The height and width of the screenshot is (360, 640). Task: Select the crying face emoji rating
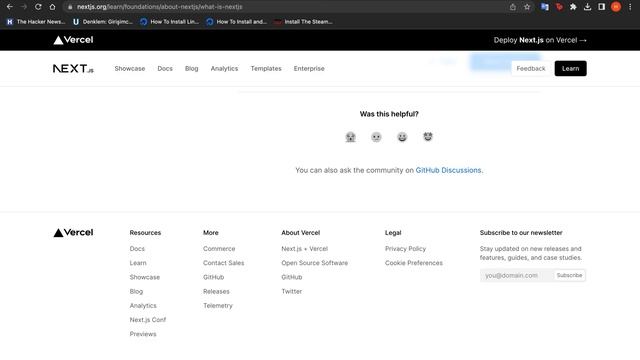[x=350, y=137]
